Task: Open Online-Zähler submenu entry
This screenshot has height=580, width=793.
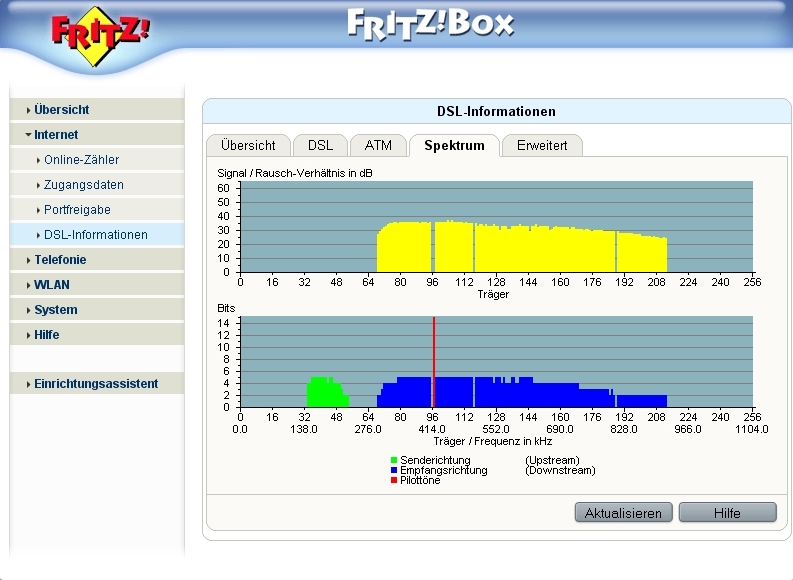Action: point(97,160)
